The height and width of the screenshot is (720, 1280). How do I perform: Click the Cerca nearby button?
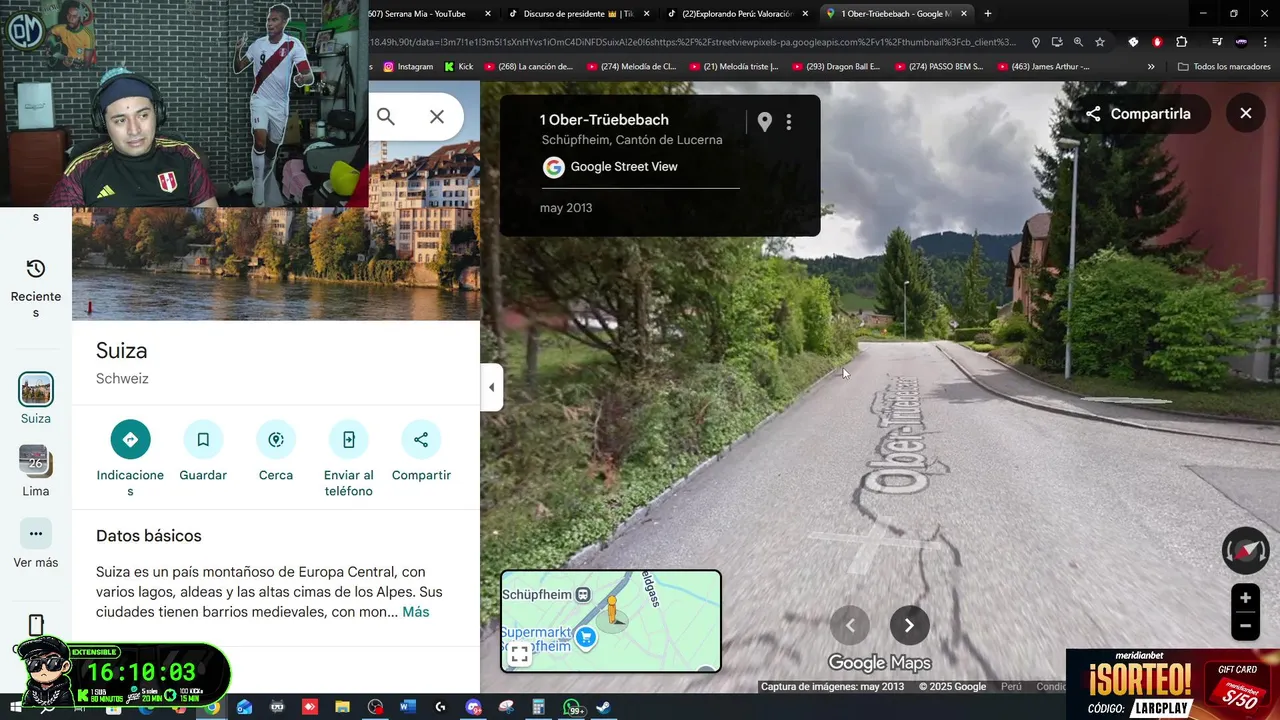276,451
